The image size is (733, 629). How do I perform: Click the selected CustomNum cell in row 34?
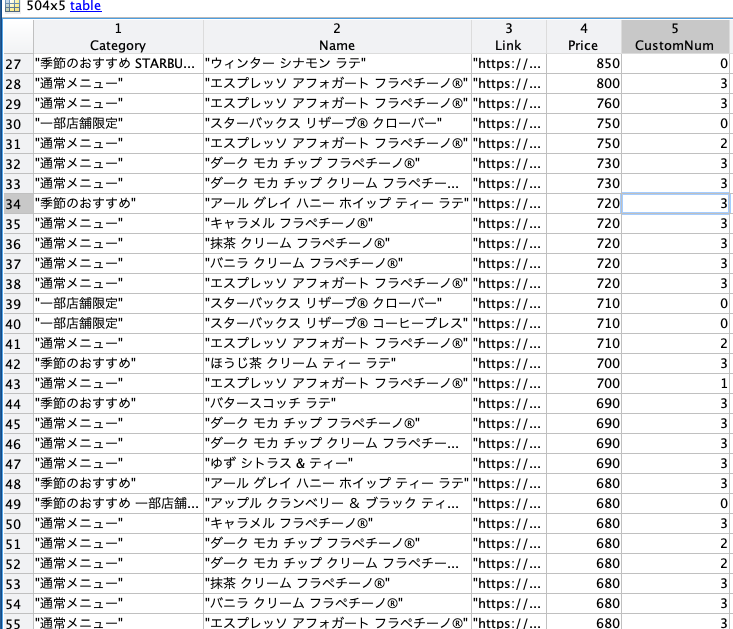[x=675, y=204]
